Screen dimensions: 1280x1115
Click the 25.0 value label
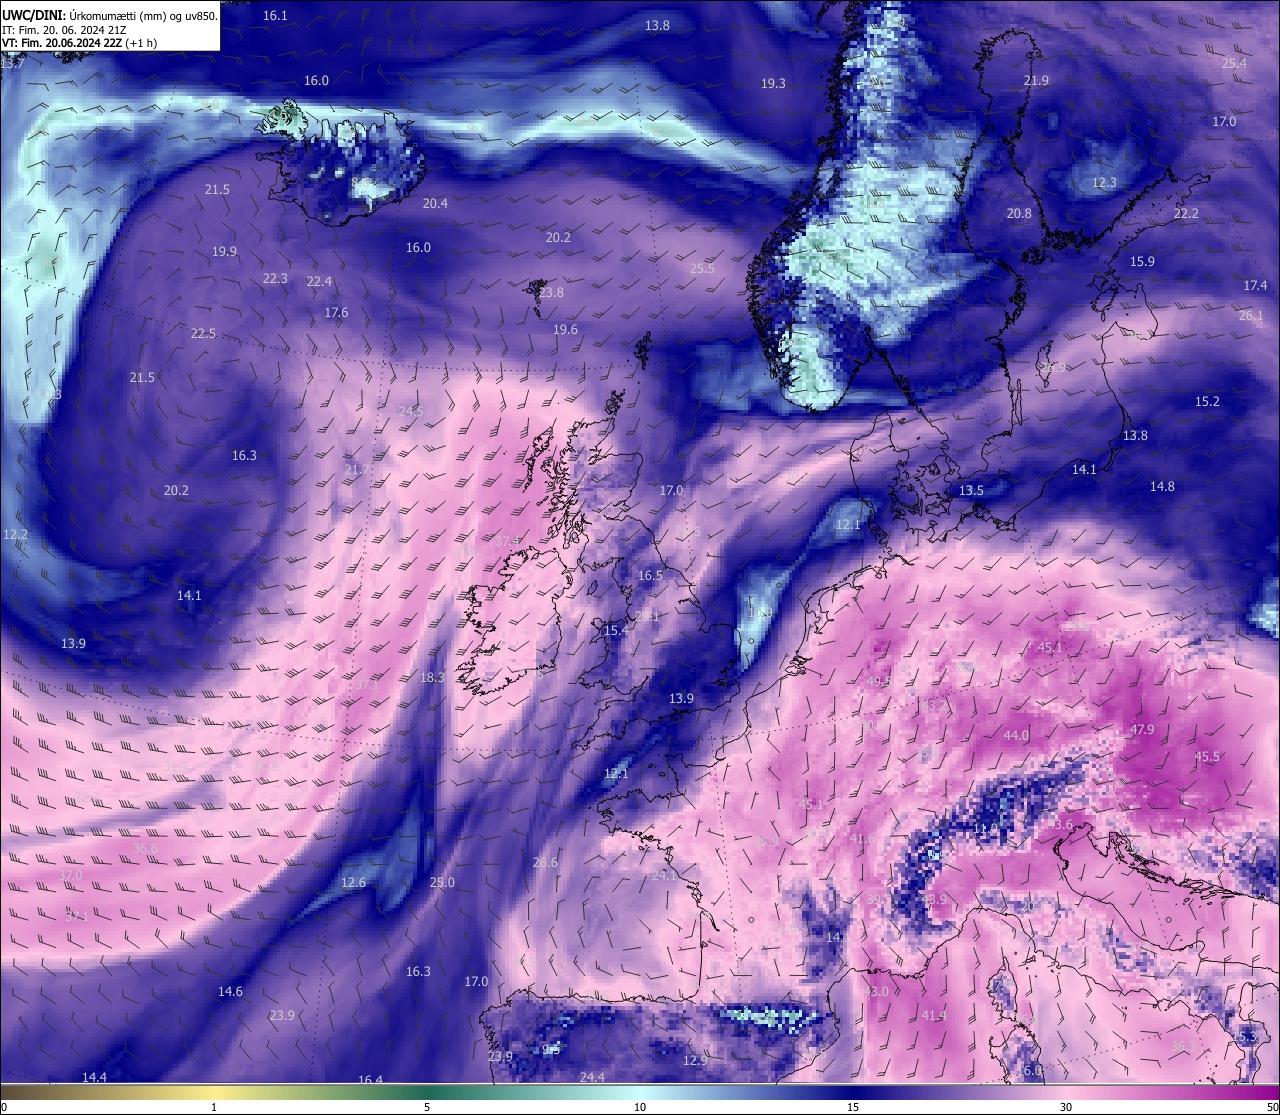(x=442, y=883)
